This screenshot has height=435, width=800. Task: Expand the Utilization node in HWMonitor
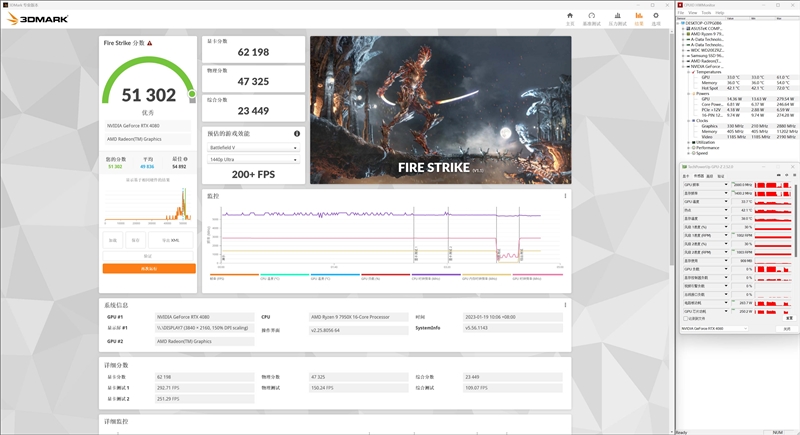[x=688, y=142]
